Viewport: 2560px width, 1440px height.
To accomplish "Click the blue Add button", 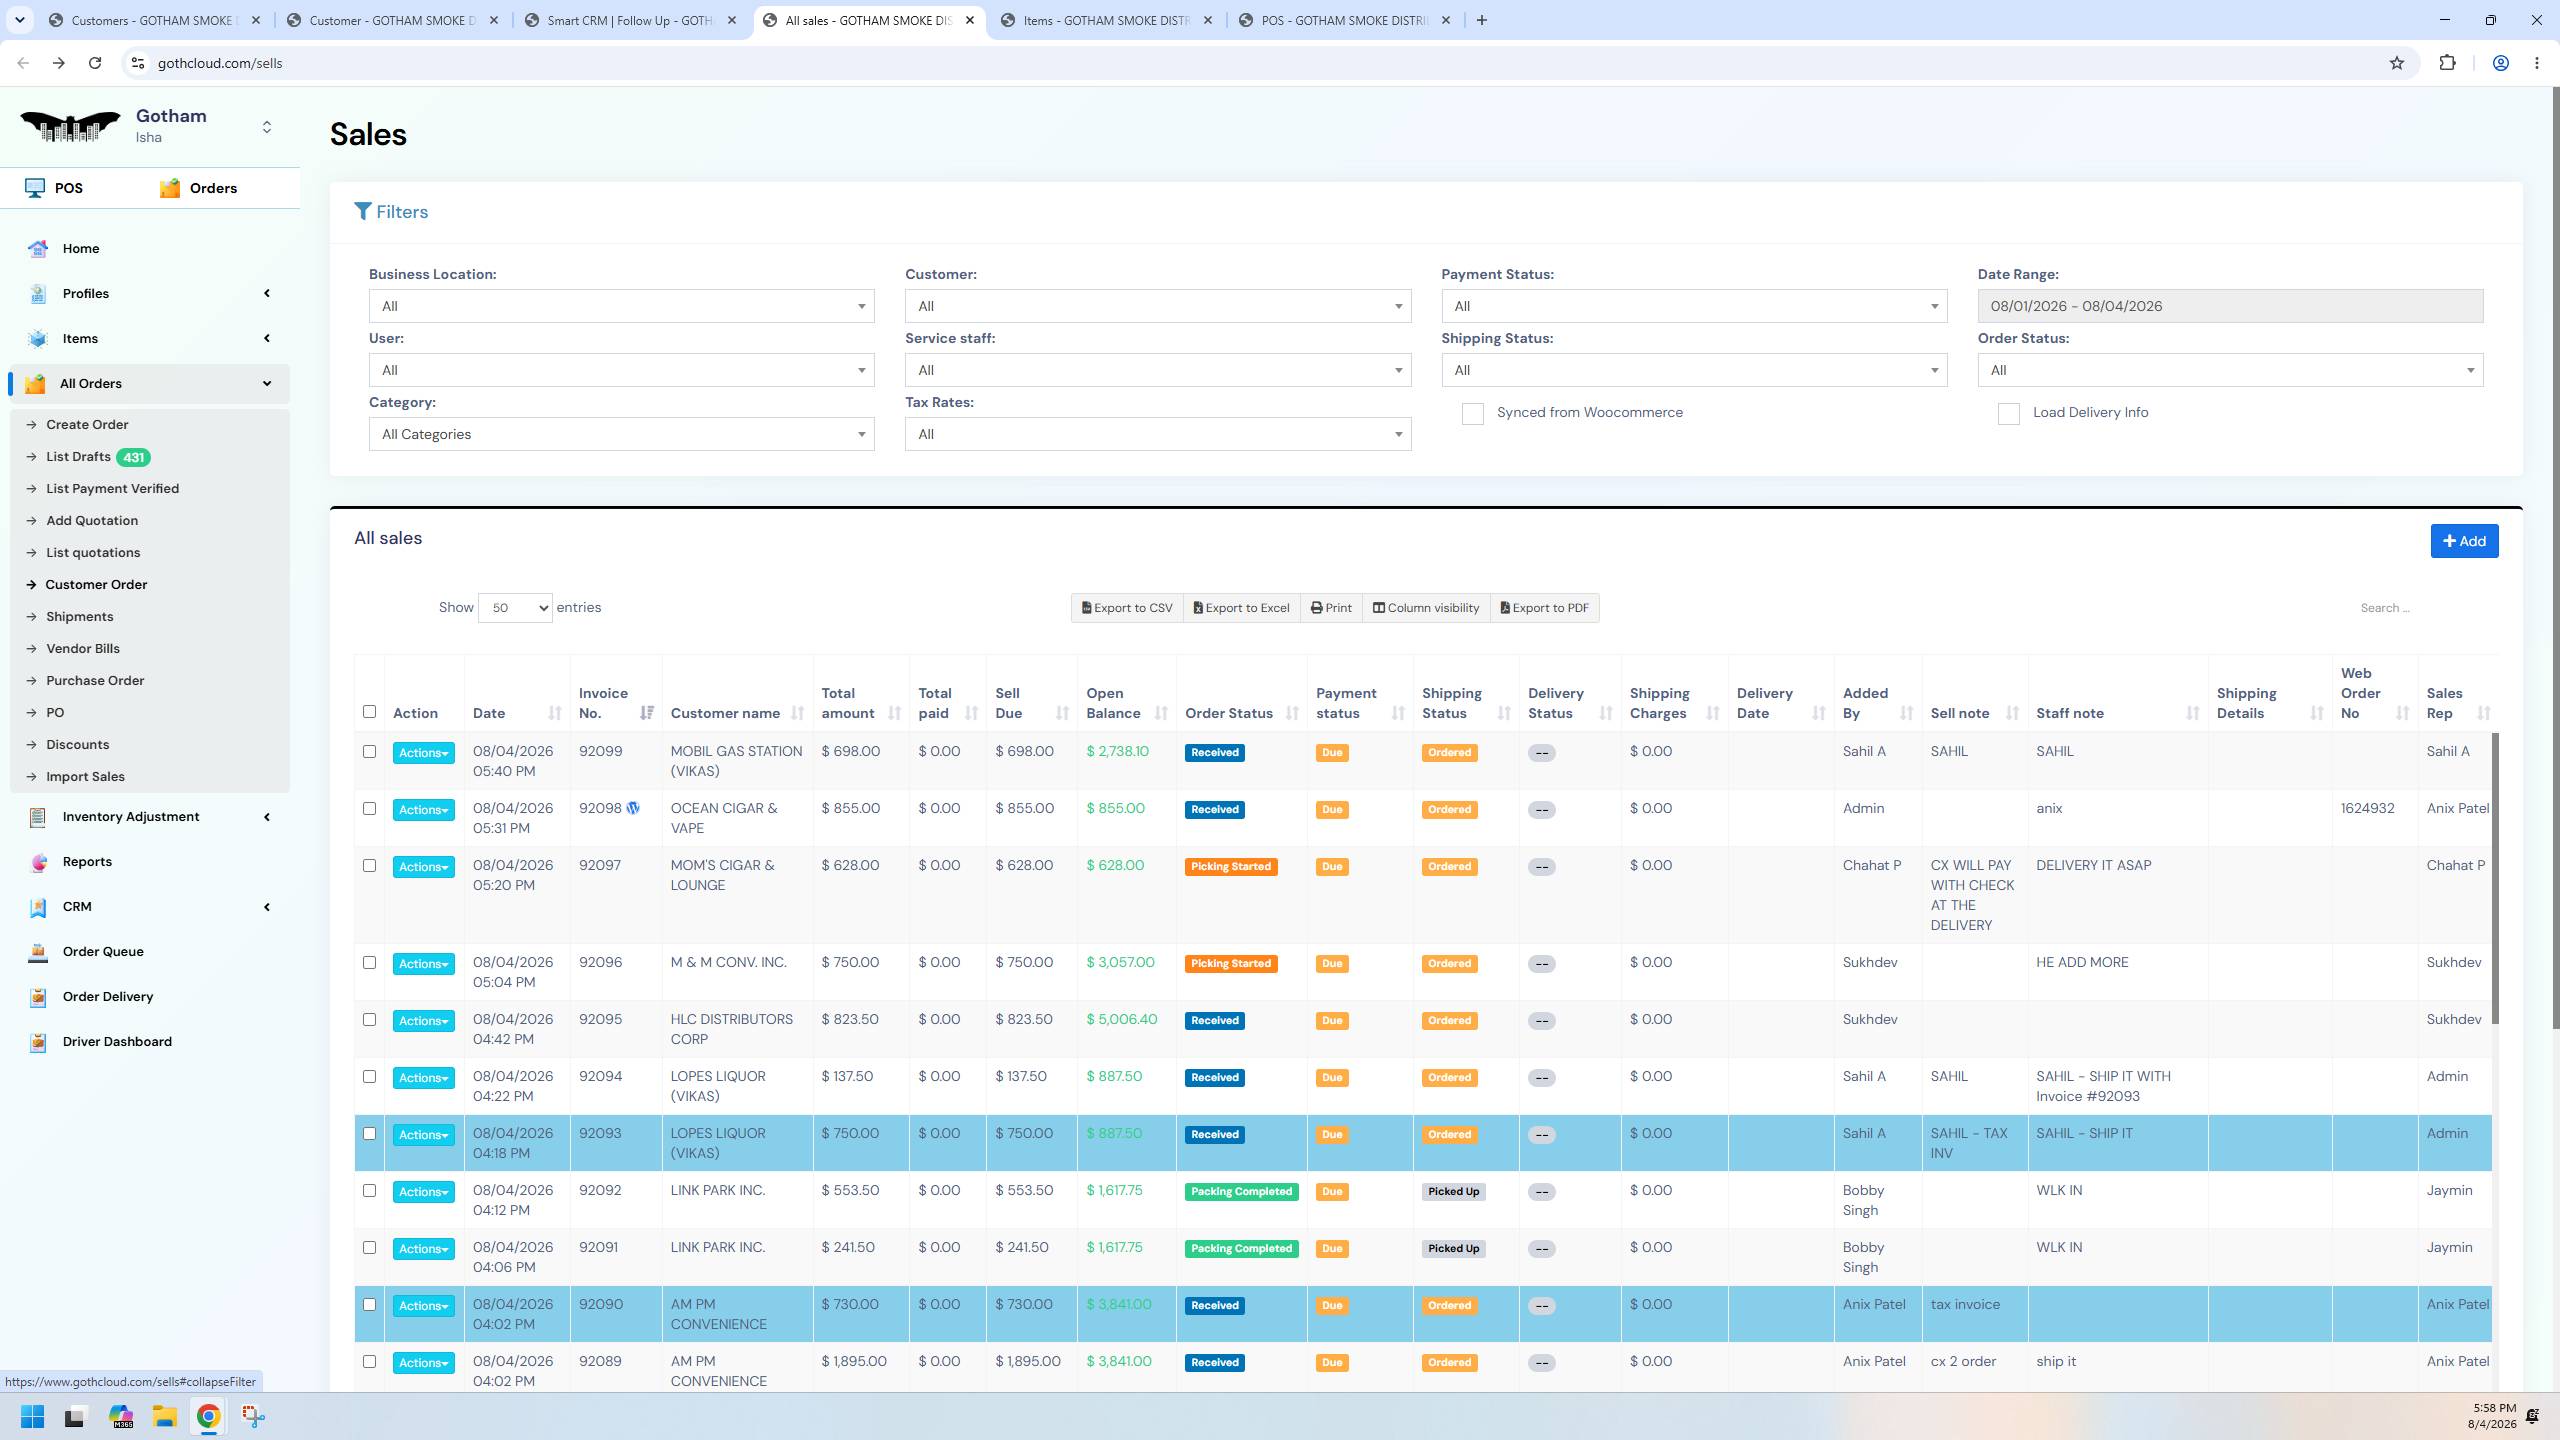I will (2464, 541).
